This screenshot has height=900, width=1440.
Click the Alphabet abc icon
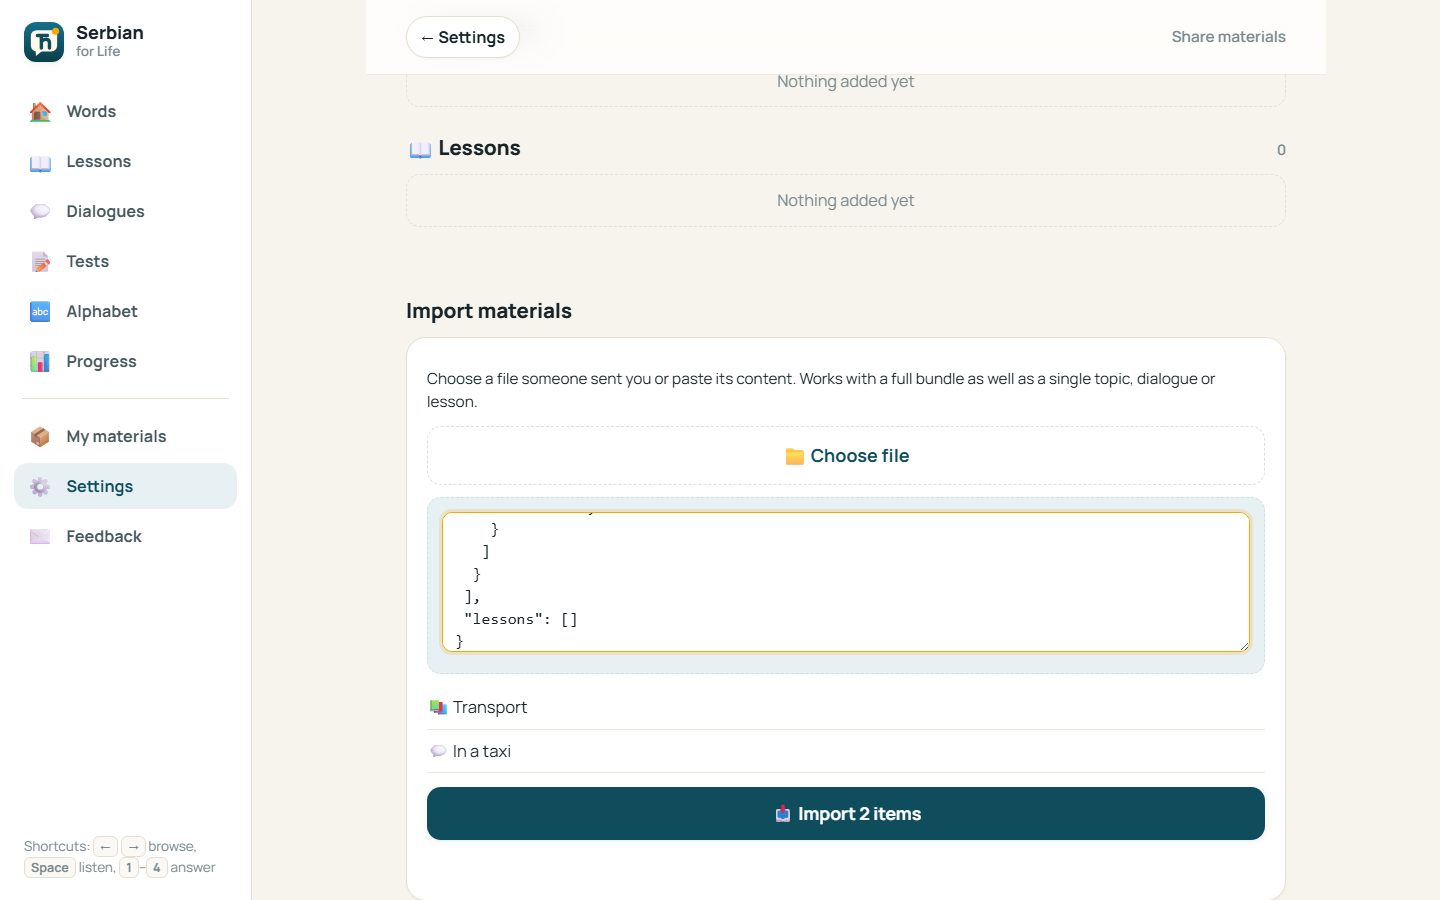[40, 312]
